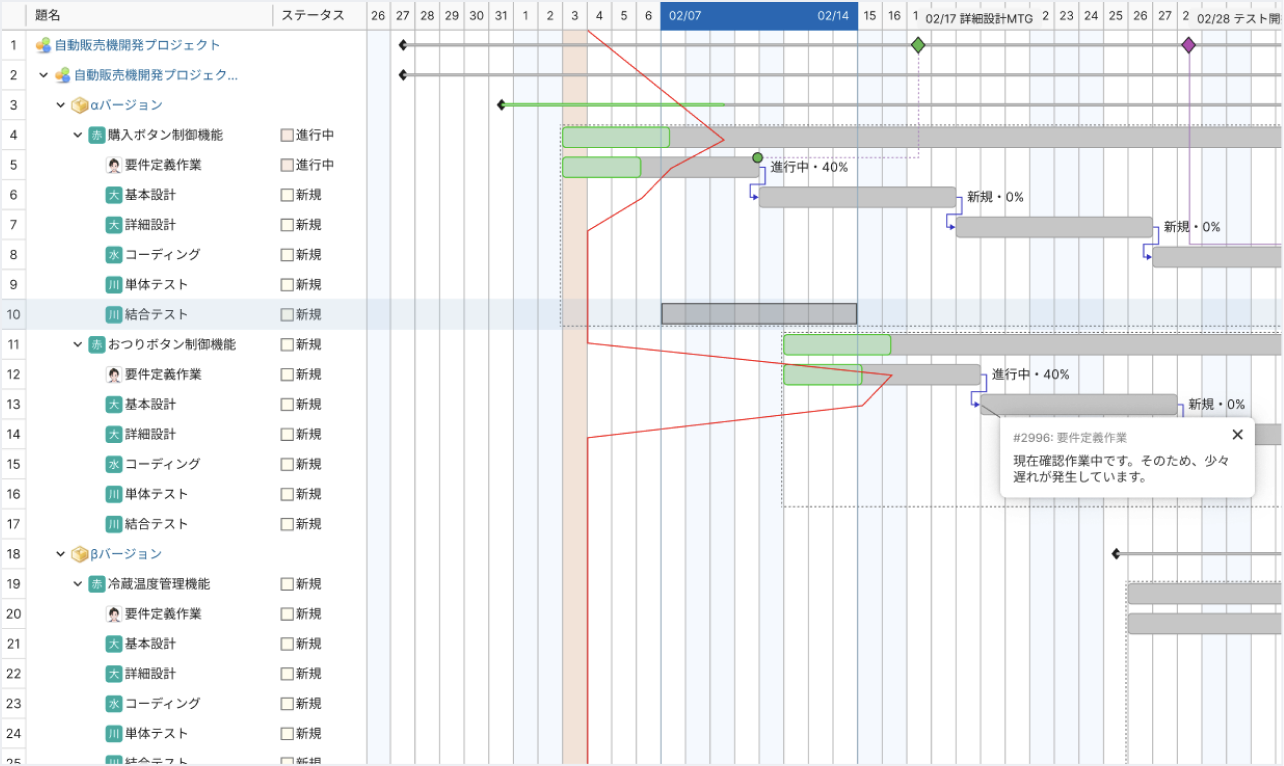Close the #2996 要件定義作業 tooltip popup
1284x766 pixels.
(x=1237, y=434)
